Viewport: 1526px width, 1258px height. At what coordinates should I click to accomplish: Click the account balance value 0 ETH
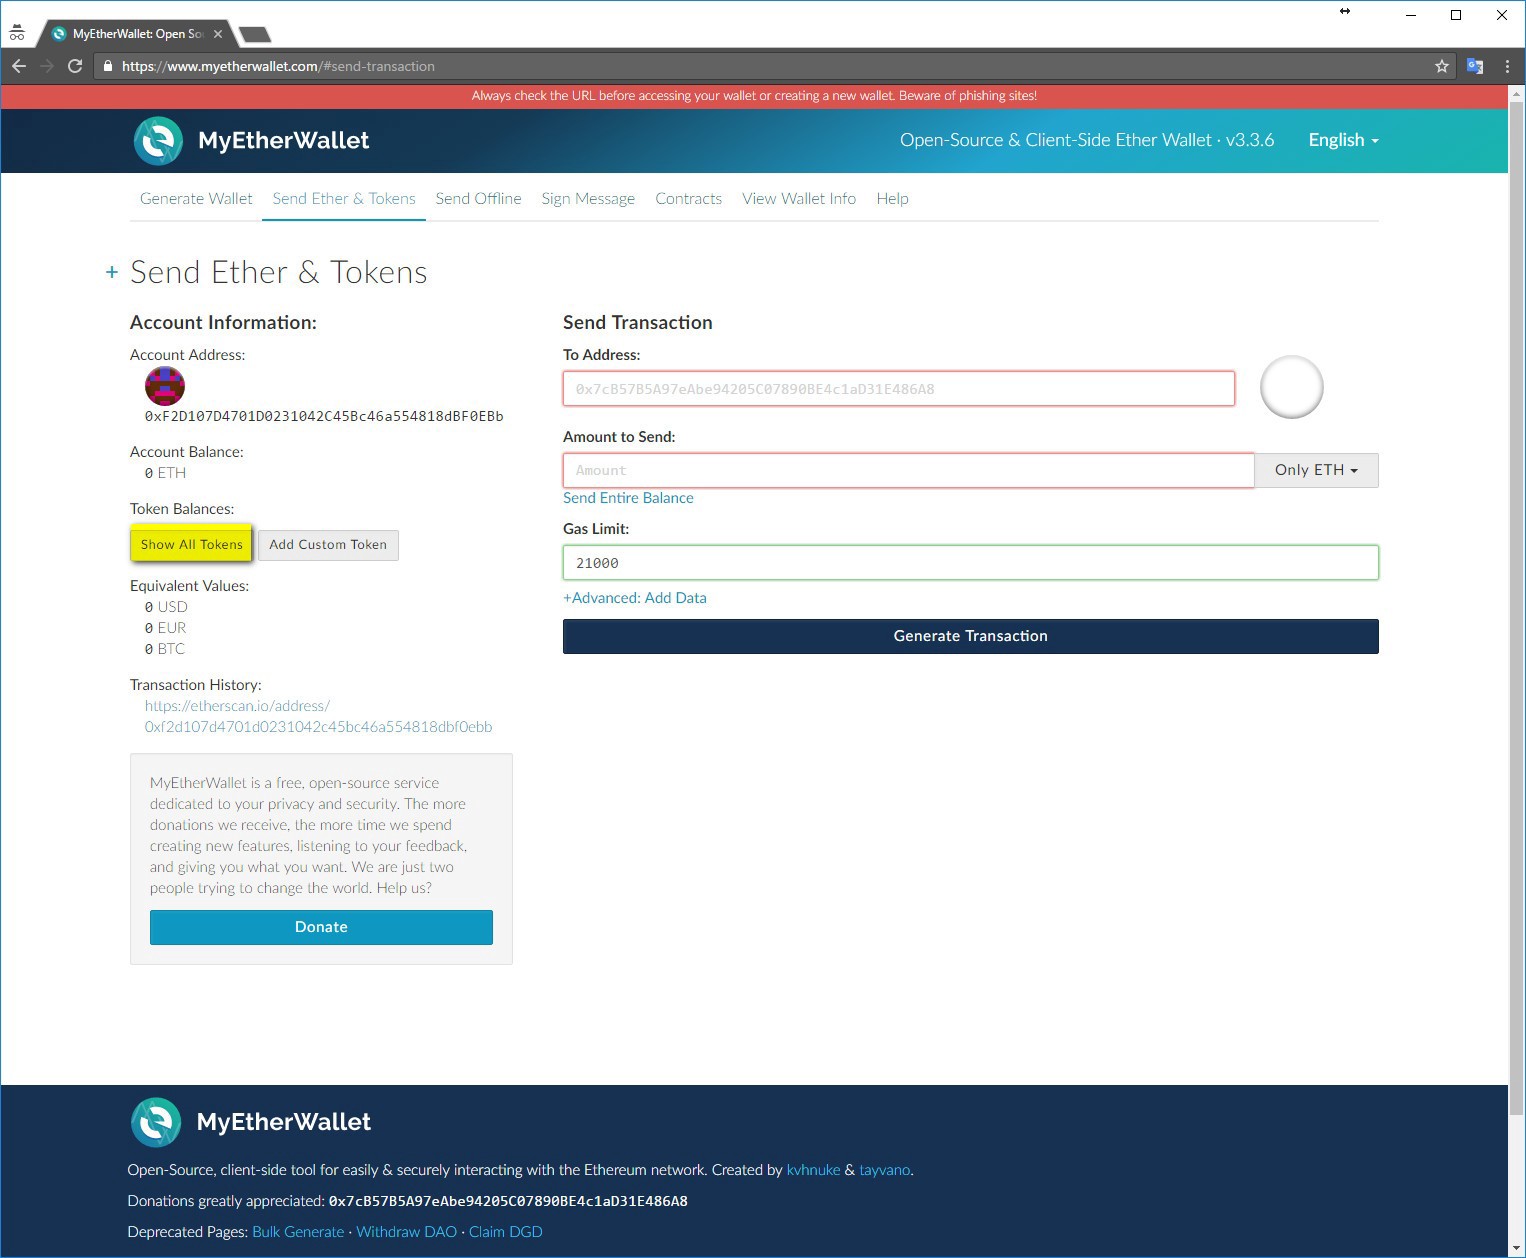[x=165, y=473]
